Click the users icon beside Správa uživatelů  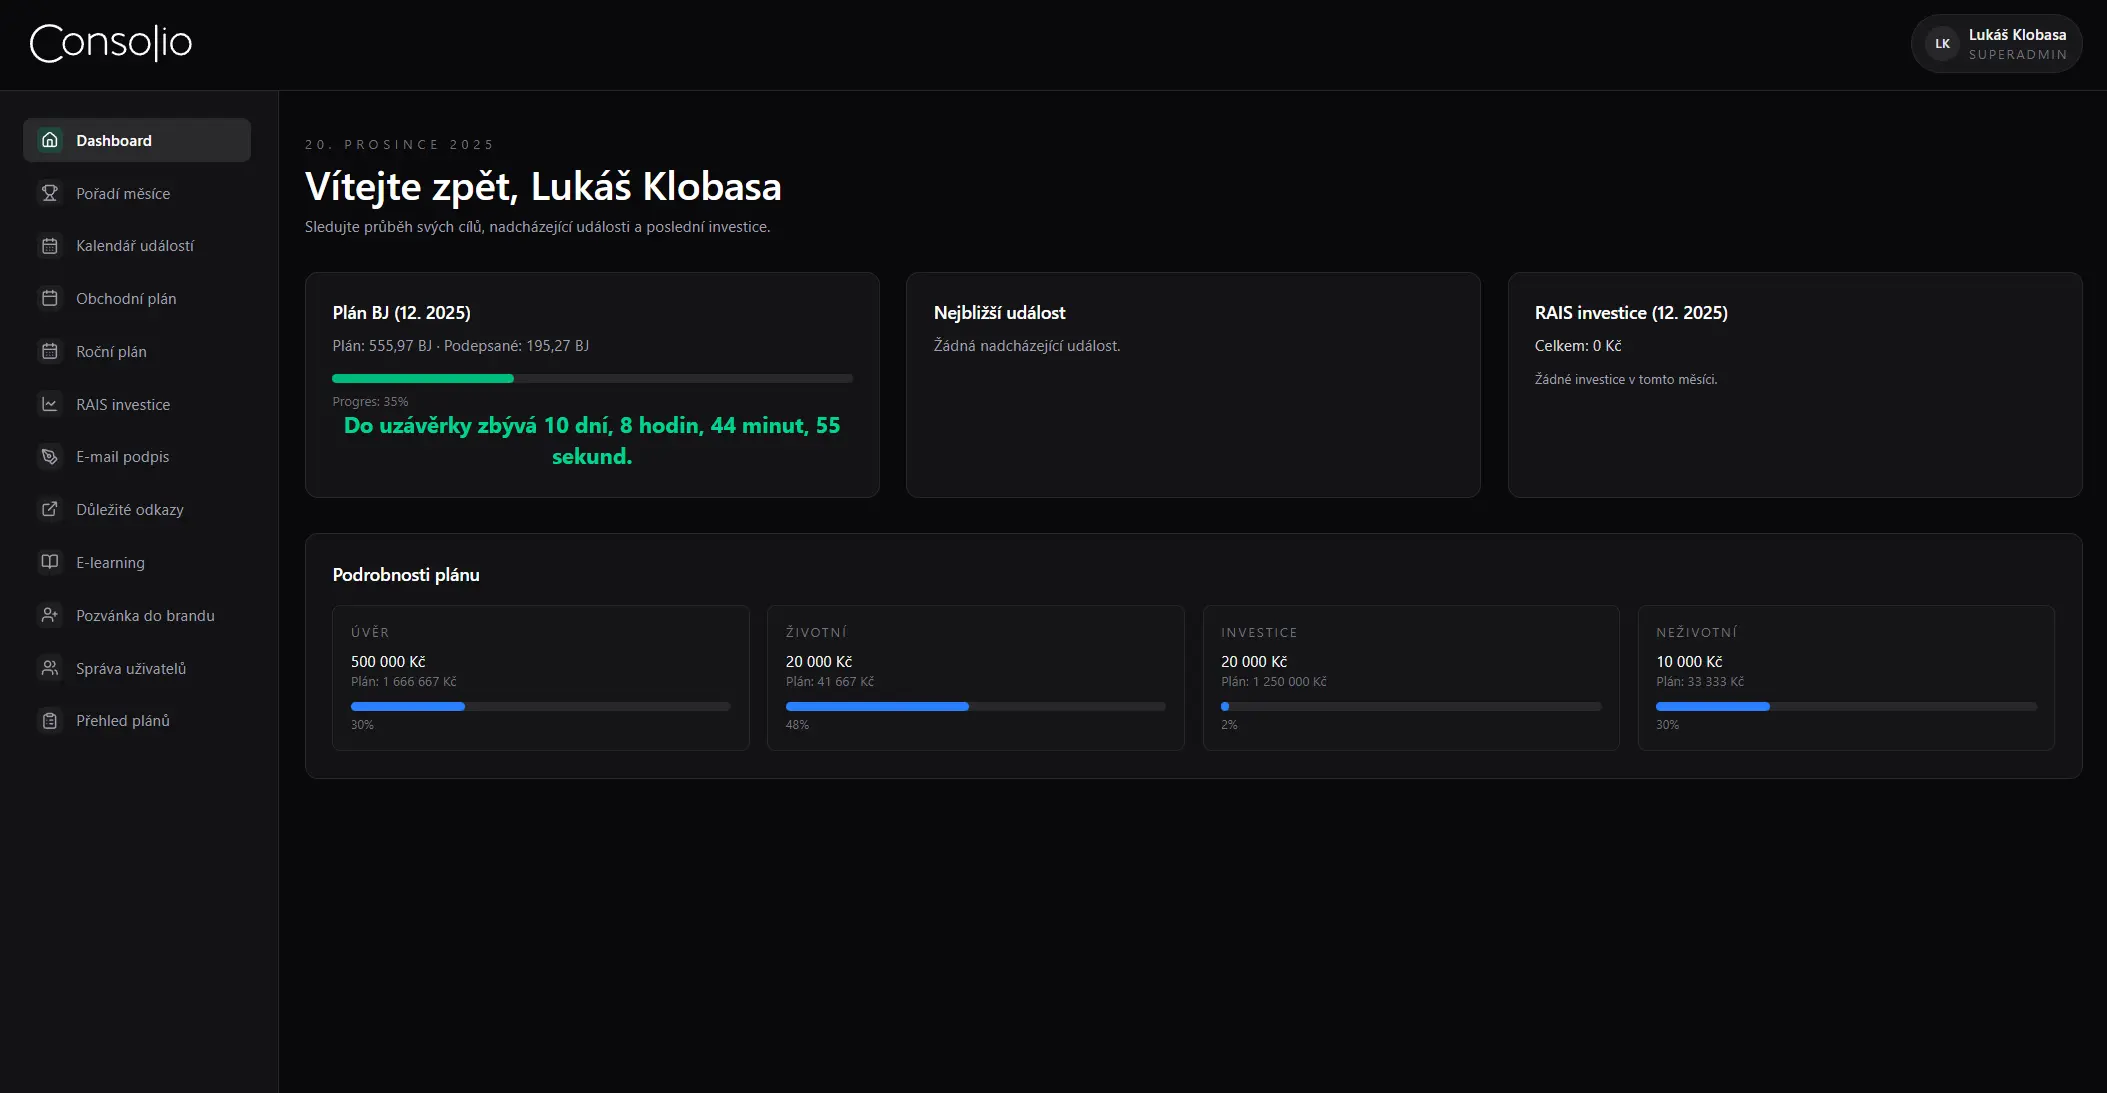pyautogui.click(x=50, y=668)
